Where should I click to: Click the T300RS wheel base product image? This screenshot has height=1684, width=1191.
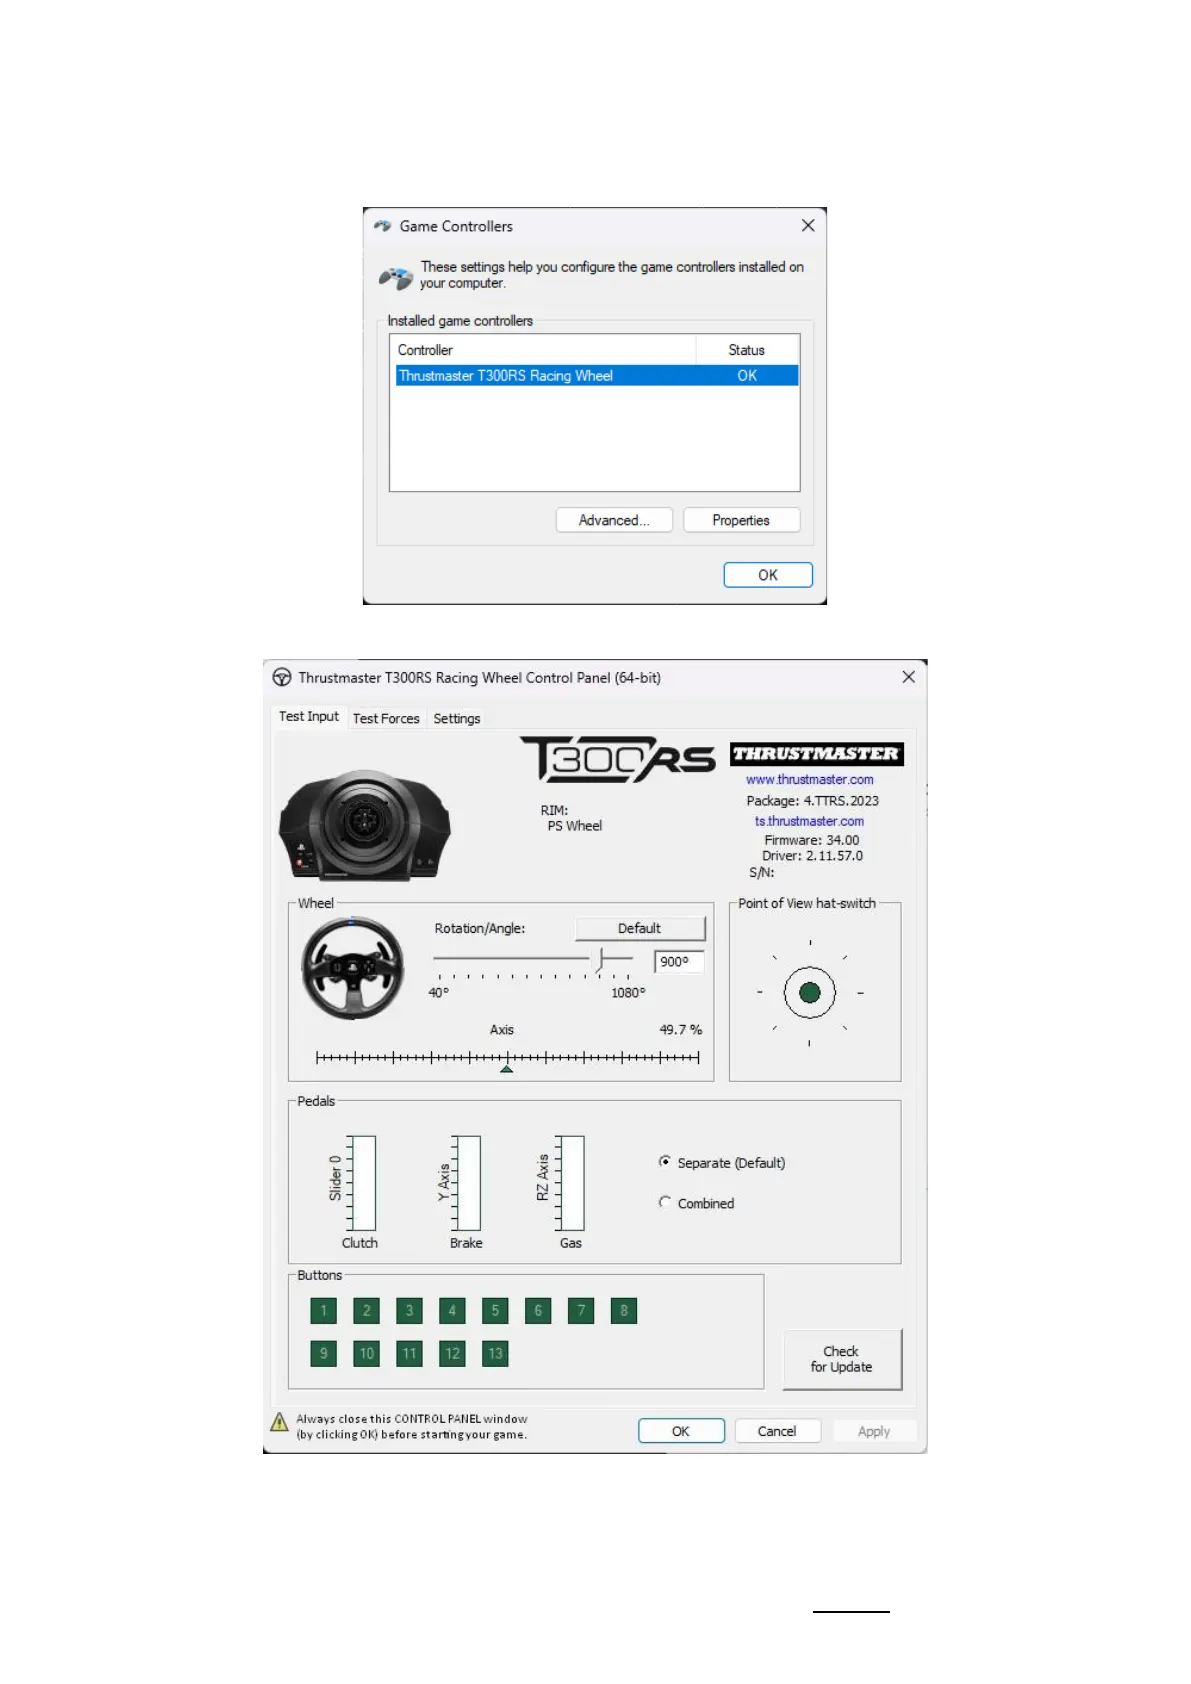(365, 825)
